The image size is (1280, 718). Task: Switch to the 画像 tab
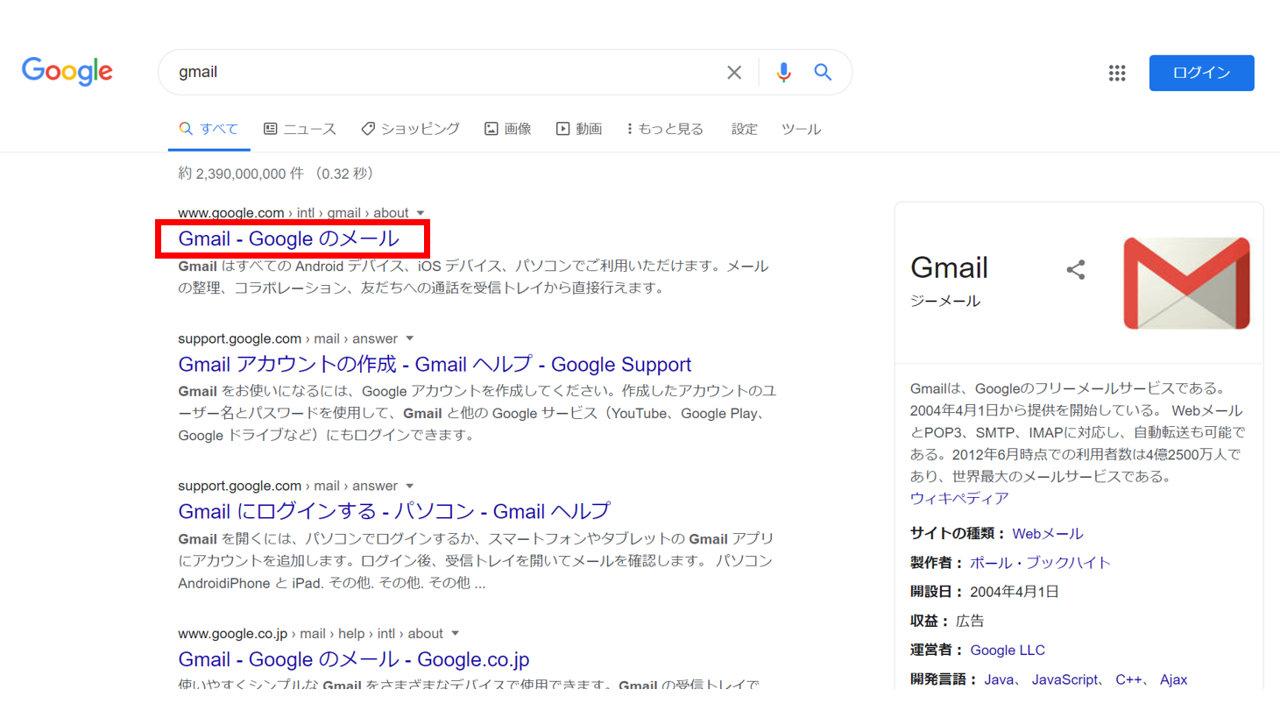point(508,129)
